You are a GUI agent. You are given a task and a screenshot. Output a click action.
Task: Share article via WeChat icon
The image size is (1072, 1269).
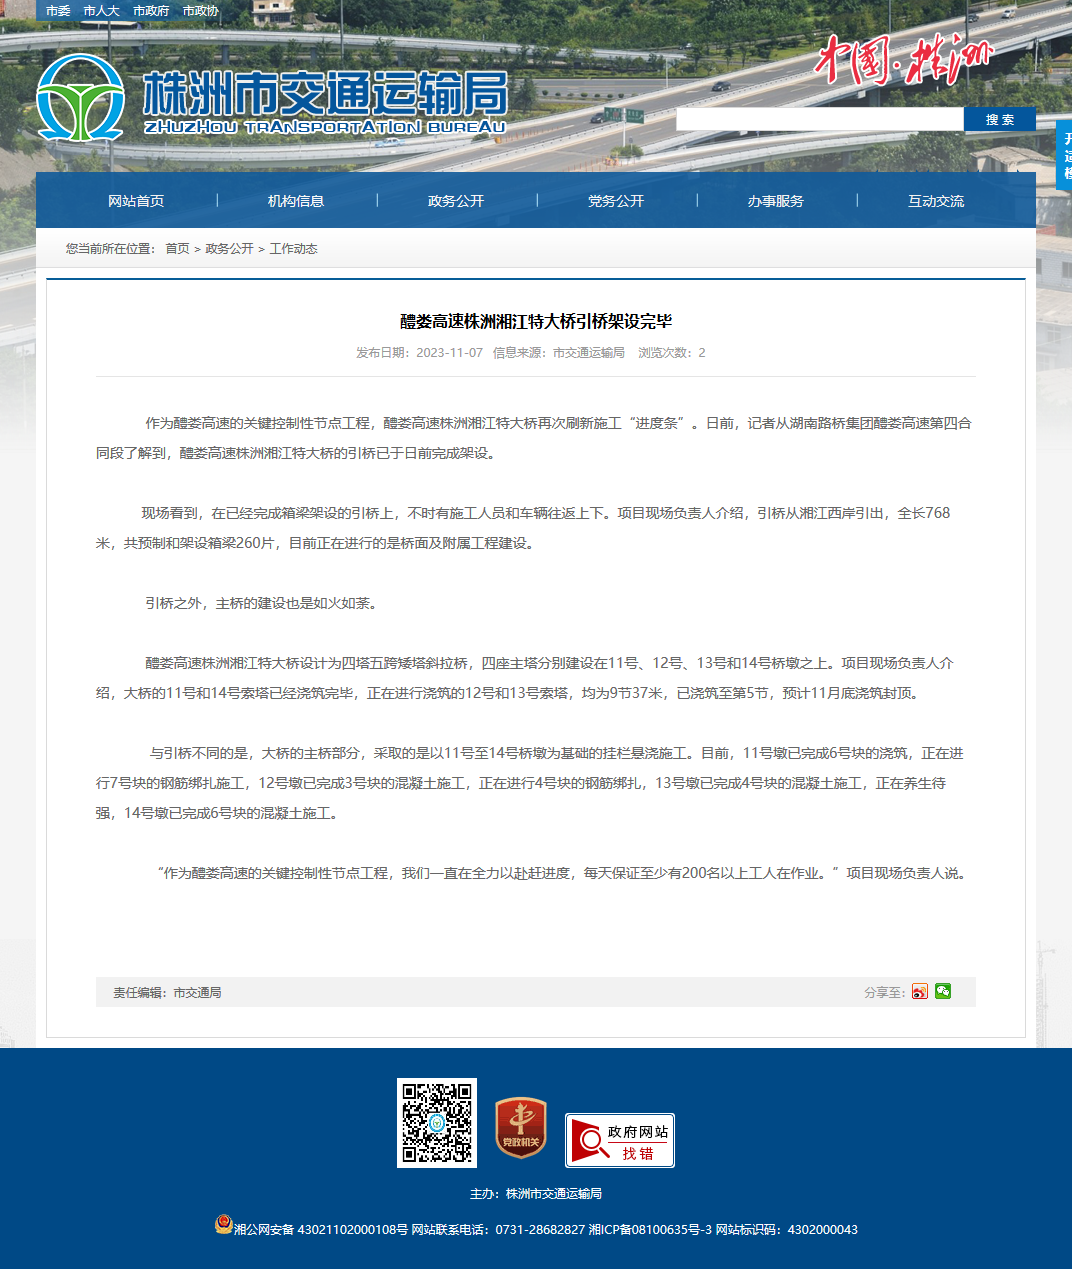943,991
